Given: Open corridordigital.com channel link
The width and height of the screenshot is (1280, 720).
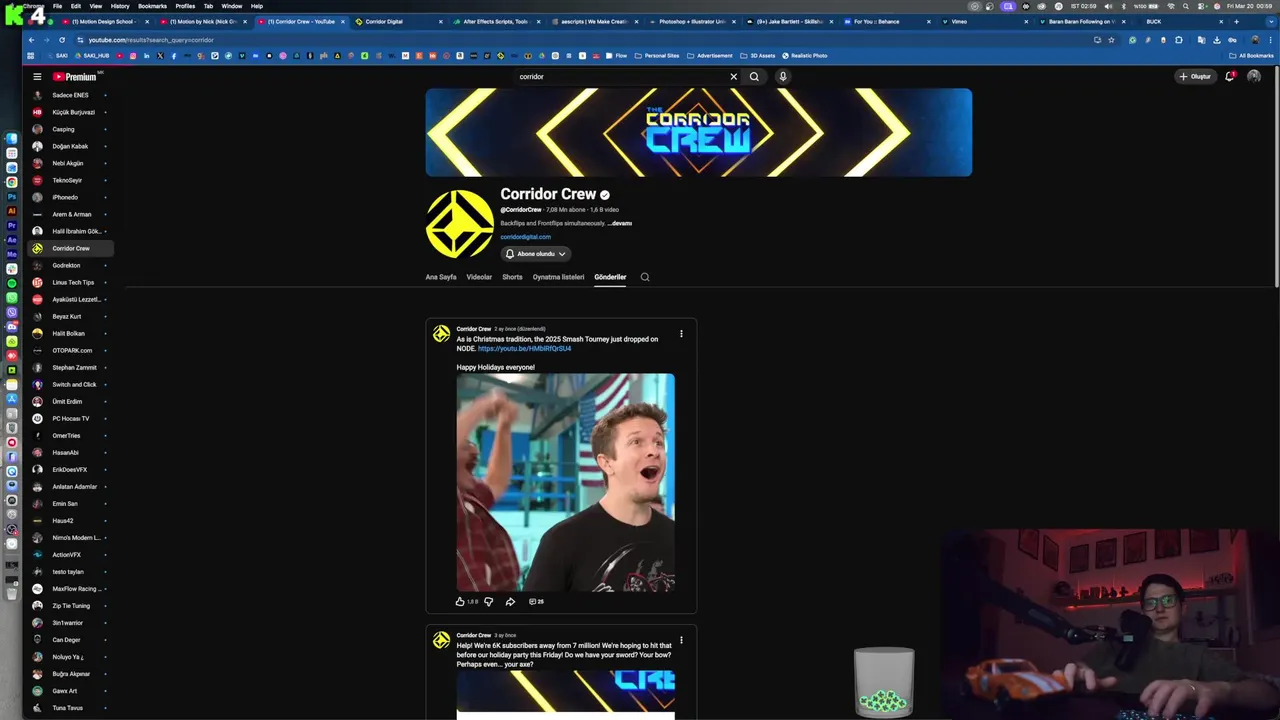Looking at the screenshot, I should tap(526, 237).
